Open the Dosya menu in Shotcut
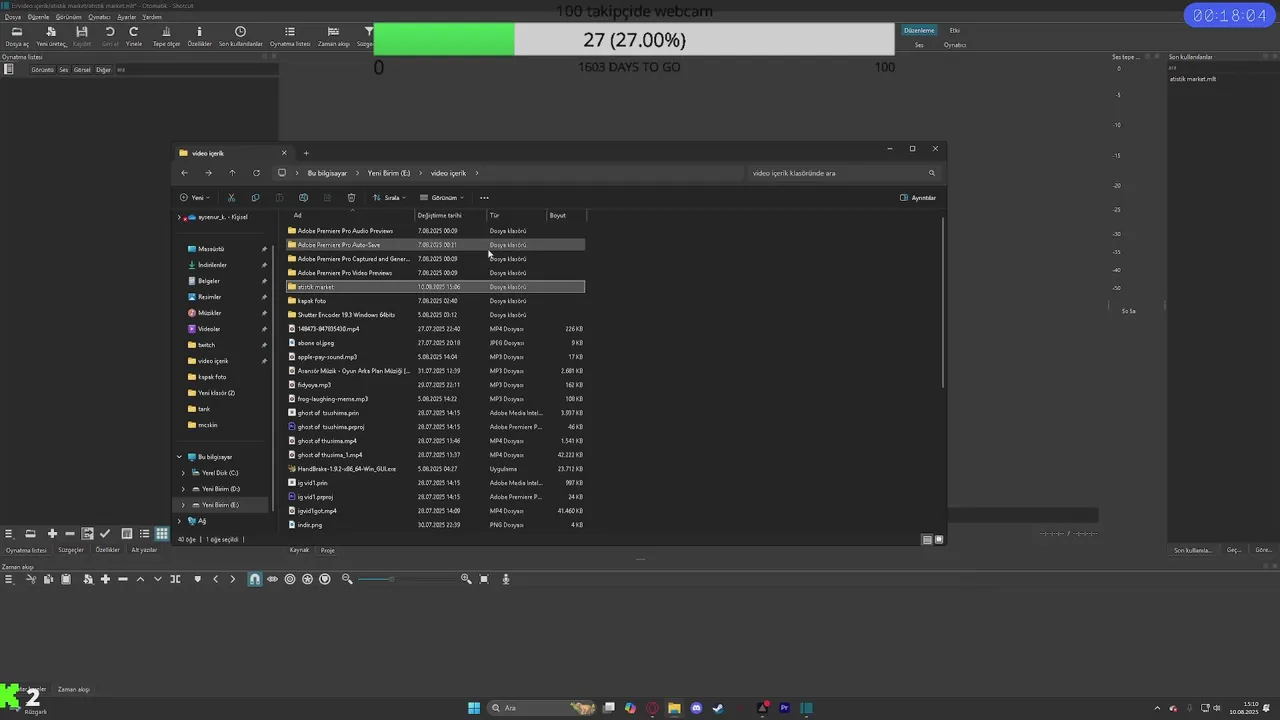The width and height of the screenshot is (1280, 720). [12, 17]
